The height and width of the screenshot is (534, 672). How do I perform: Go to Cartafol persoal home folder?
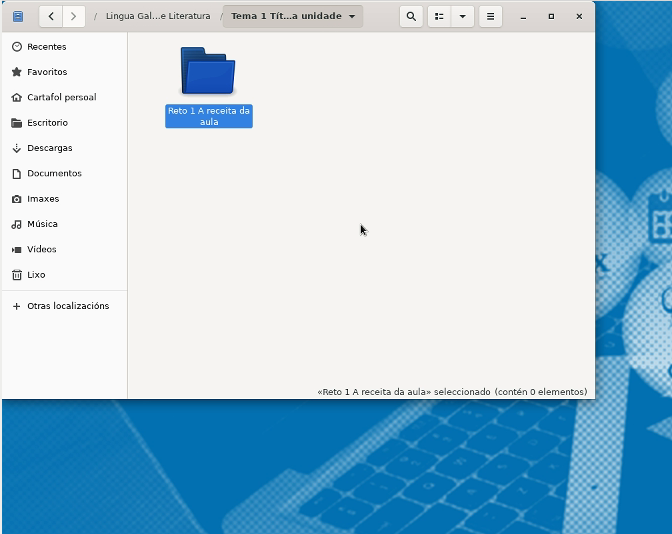click(60, 97)
